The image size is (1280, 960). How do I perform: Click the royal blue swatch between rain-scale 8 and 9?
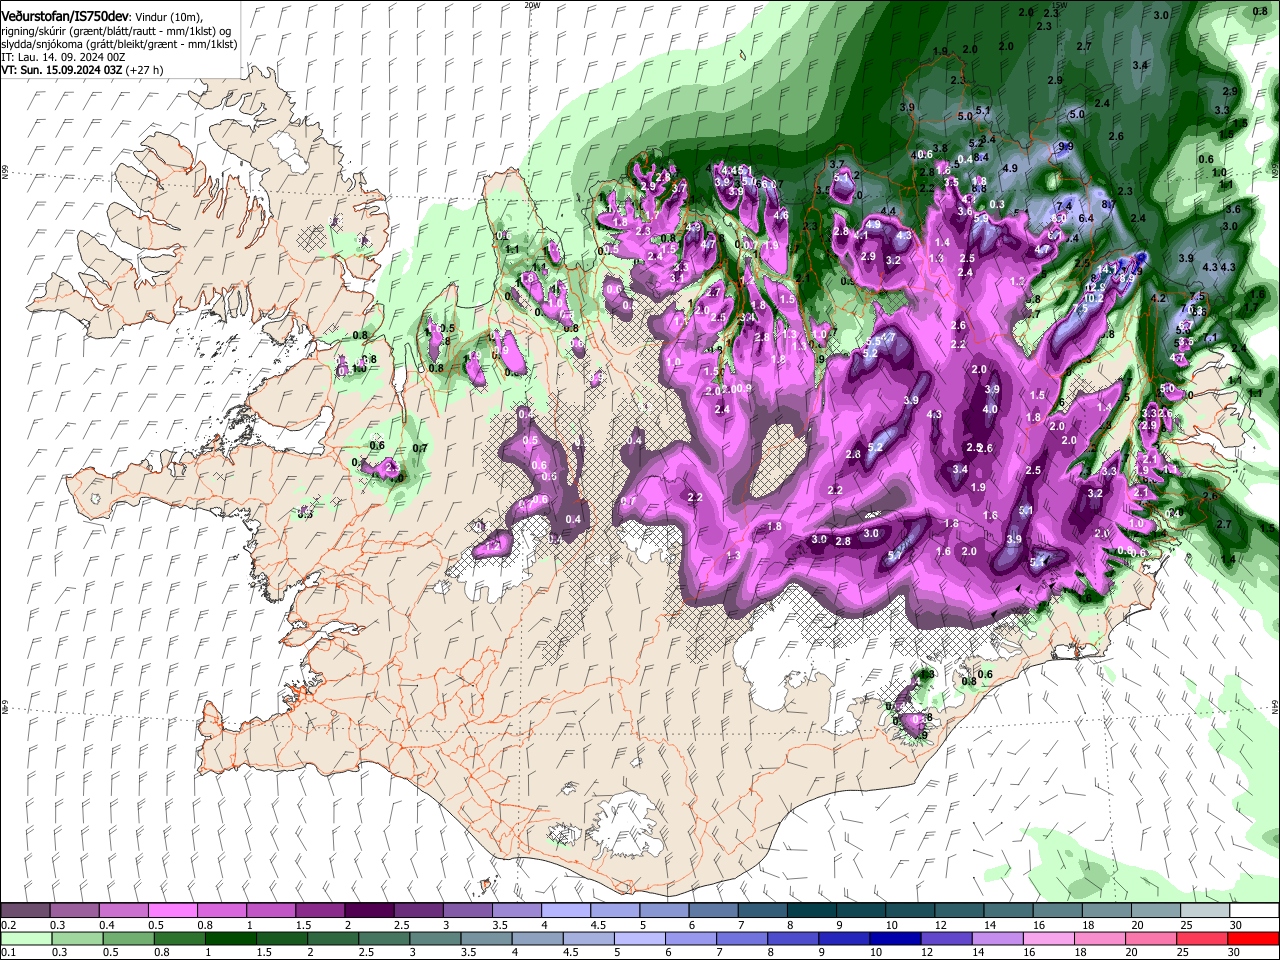click(792, 938)
